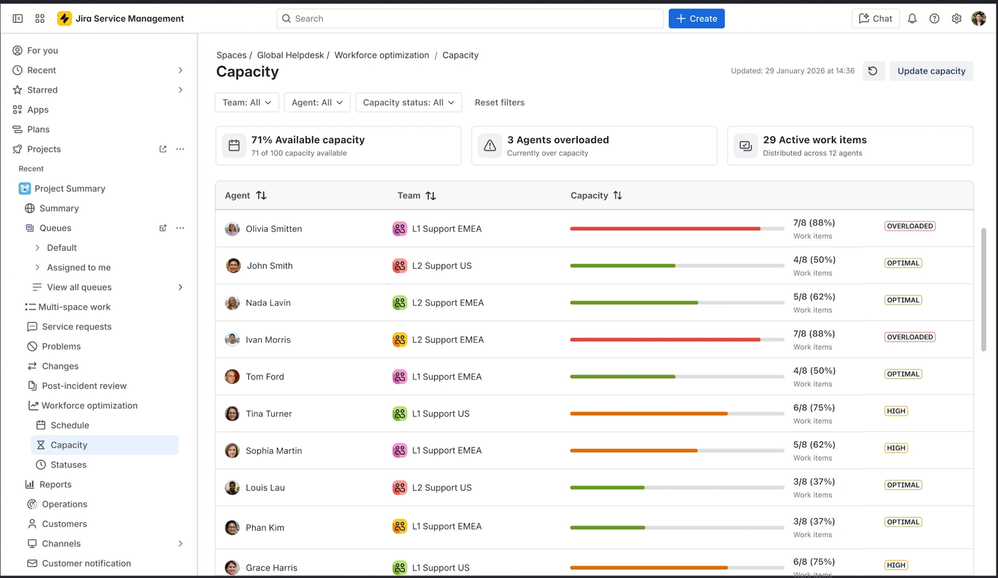The image size is (998, 578).
Task: Expand the Default queue tree item
Action: tap(38, 248)
